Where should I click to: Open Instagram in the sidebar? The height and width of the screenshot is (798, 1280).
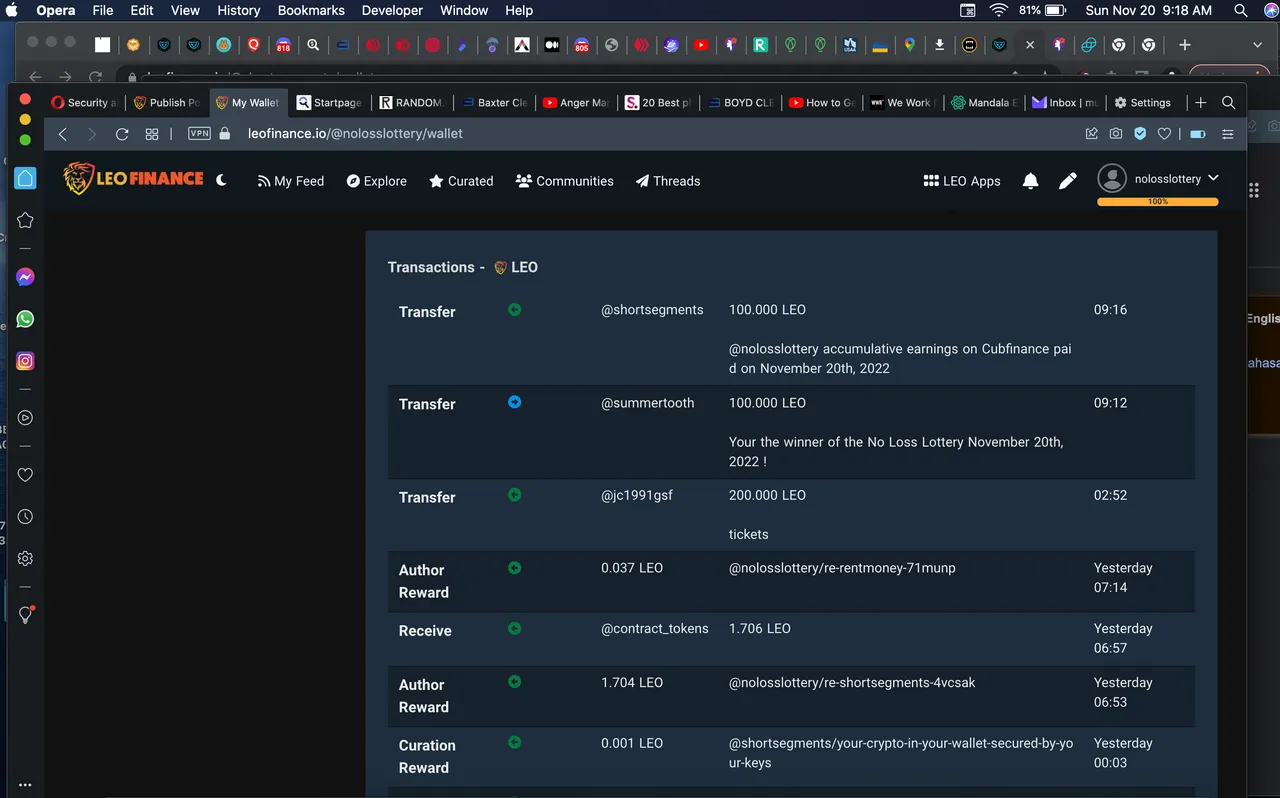tap(26, 361)
